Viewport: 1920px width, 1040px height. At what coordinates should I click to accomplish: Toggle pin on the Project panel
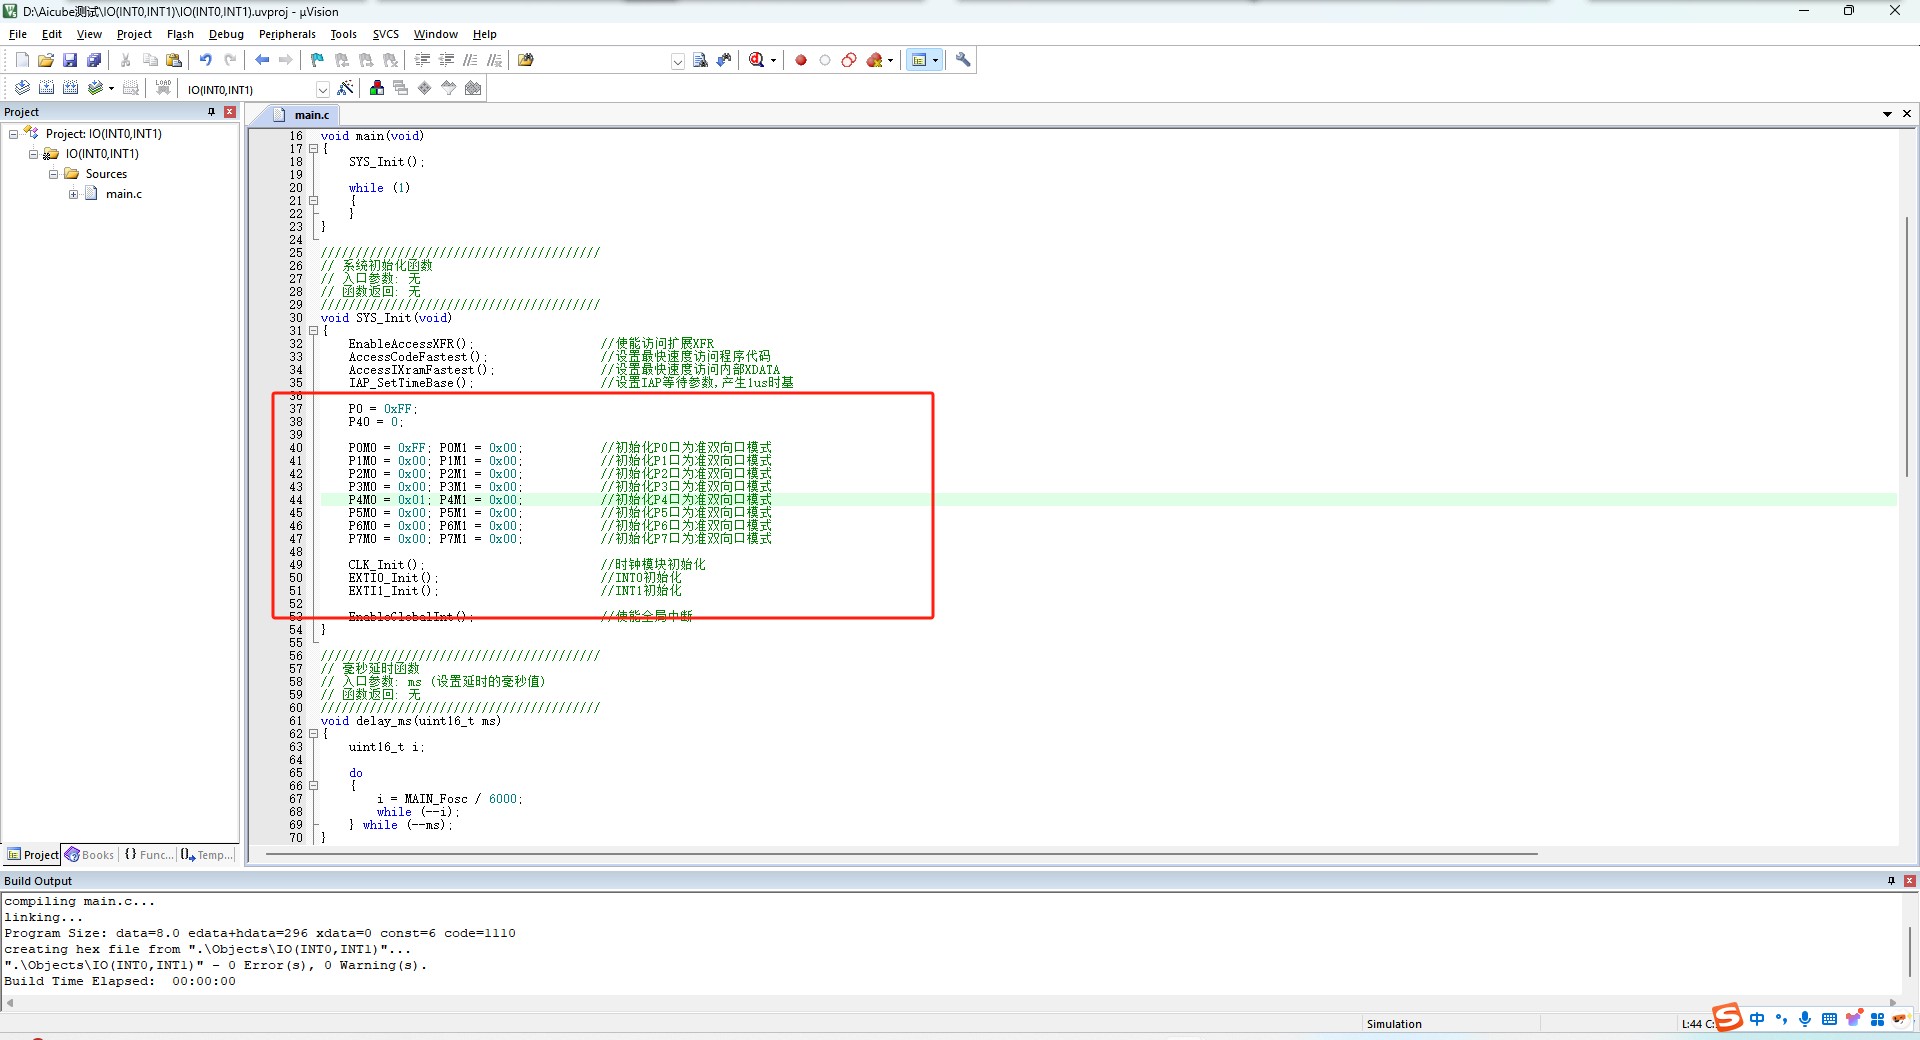[211, 112]
